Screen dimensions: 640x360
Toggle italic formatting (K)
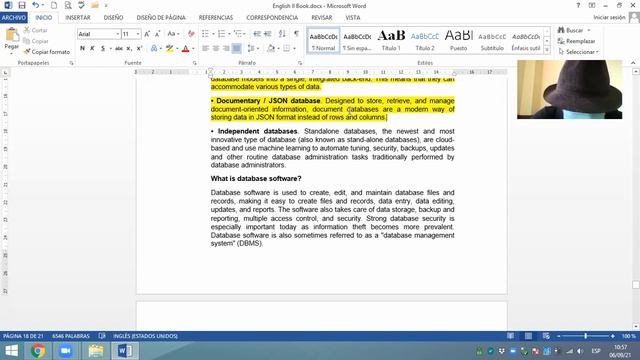click(92, 48)
